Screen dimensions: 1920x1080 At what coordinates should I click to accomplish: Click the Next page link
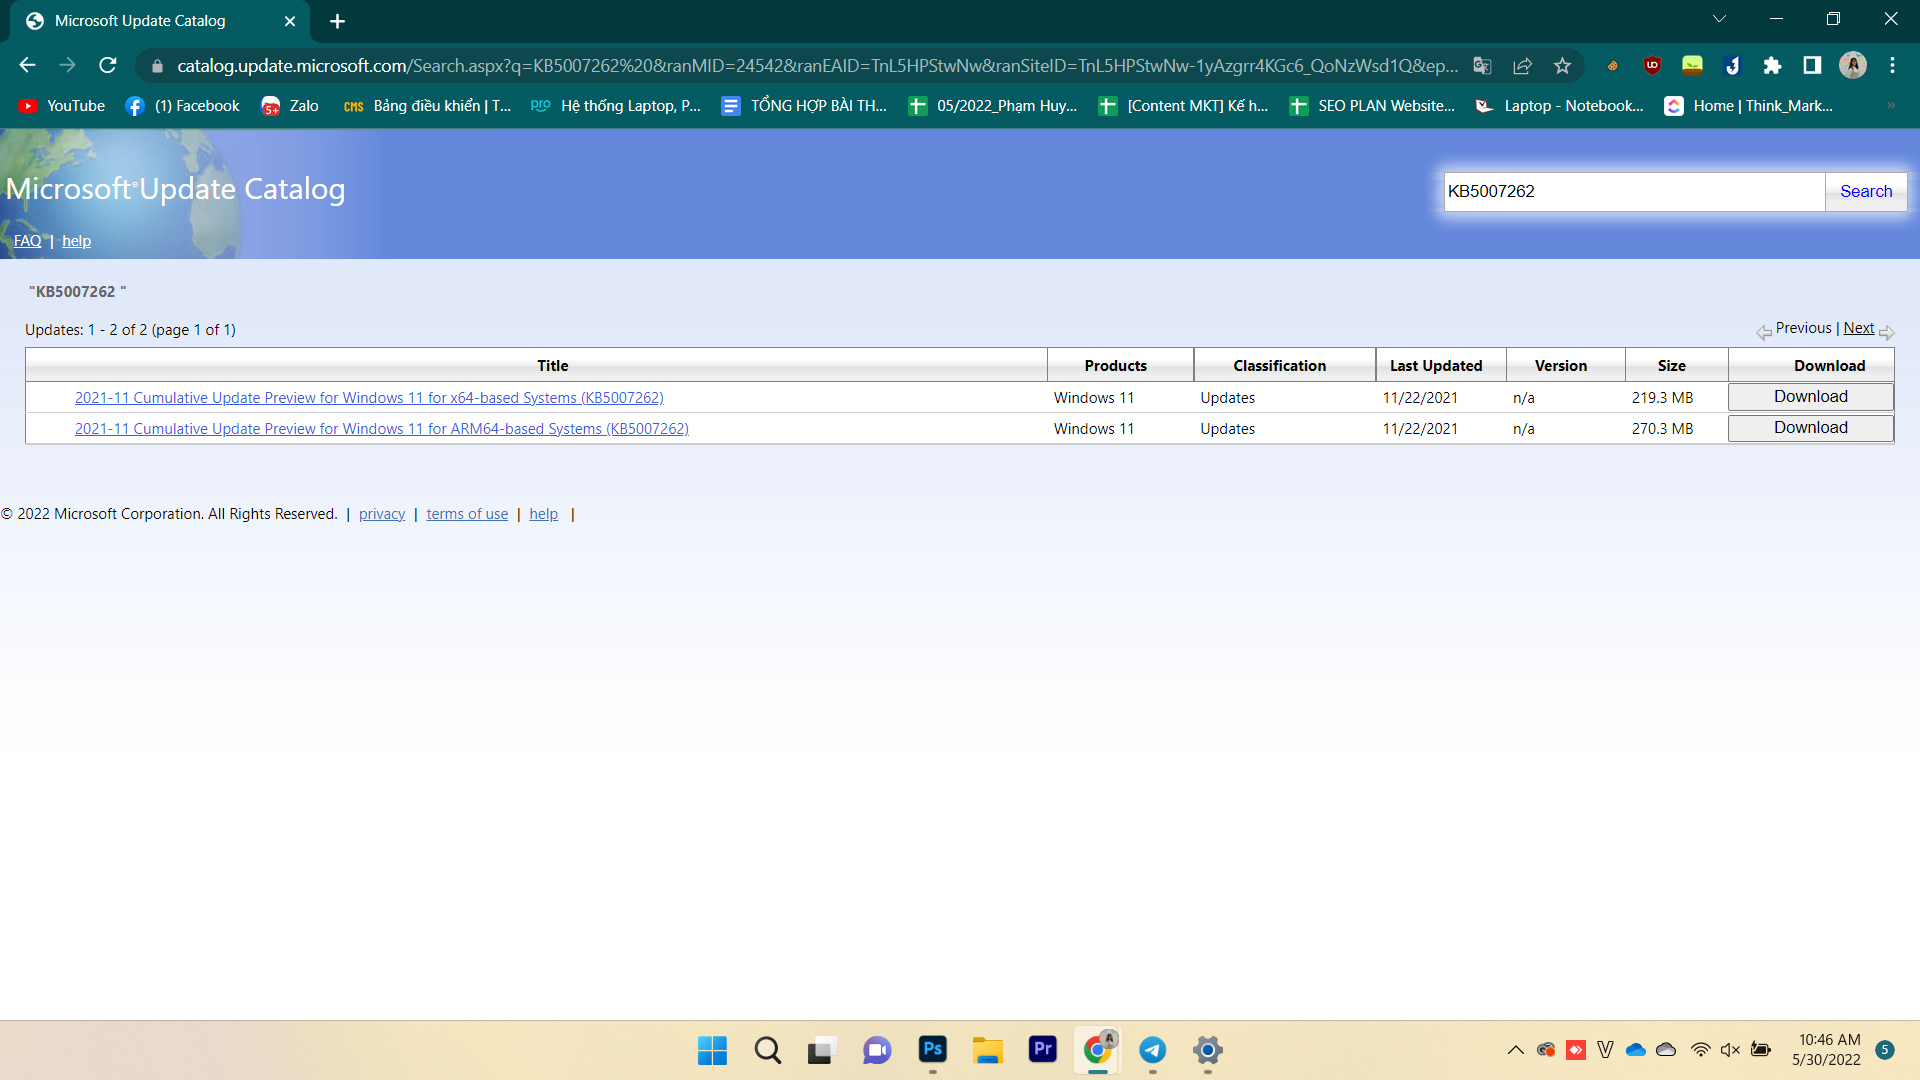point(1859,328)
